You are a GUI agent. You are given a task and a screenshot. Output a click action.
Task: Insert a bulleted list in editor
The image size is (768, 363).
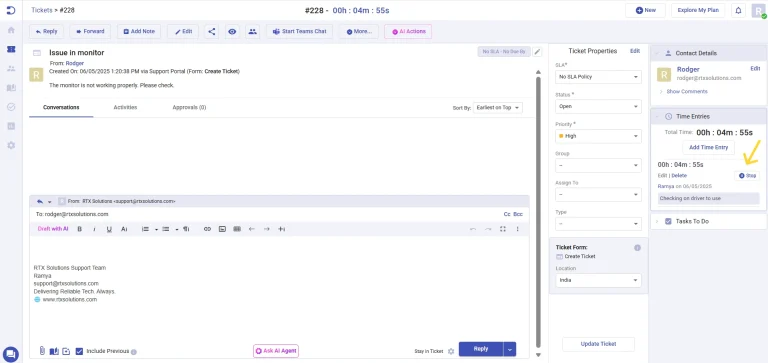coord(166,229)
